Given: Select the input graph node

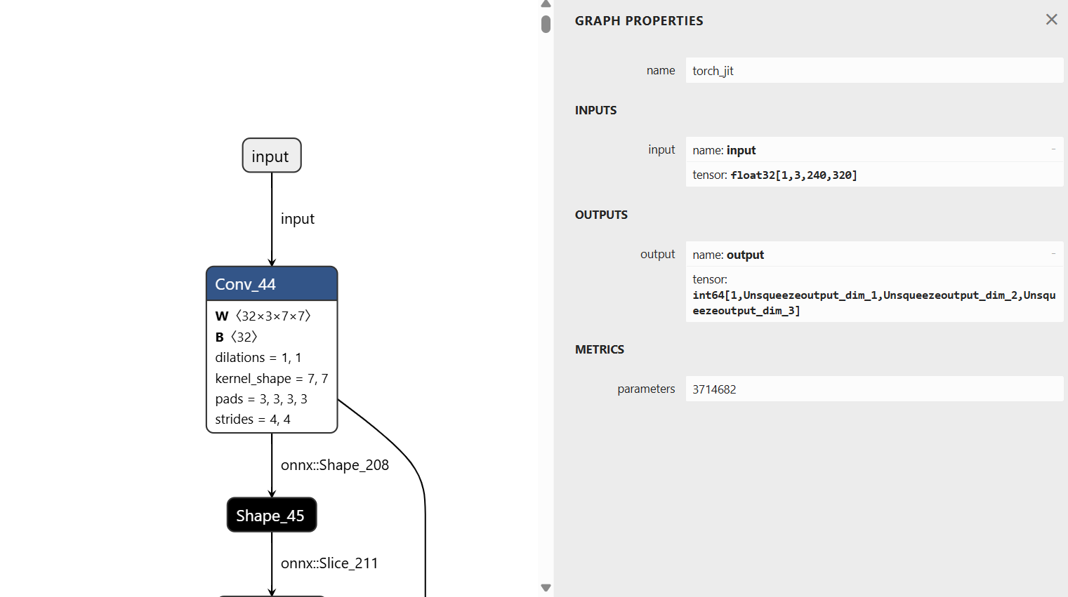Looking at the screenshot, I should pyautogui.click(x=271, y=156).
